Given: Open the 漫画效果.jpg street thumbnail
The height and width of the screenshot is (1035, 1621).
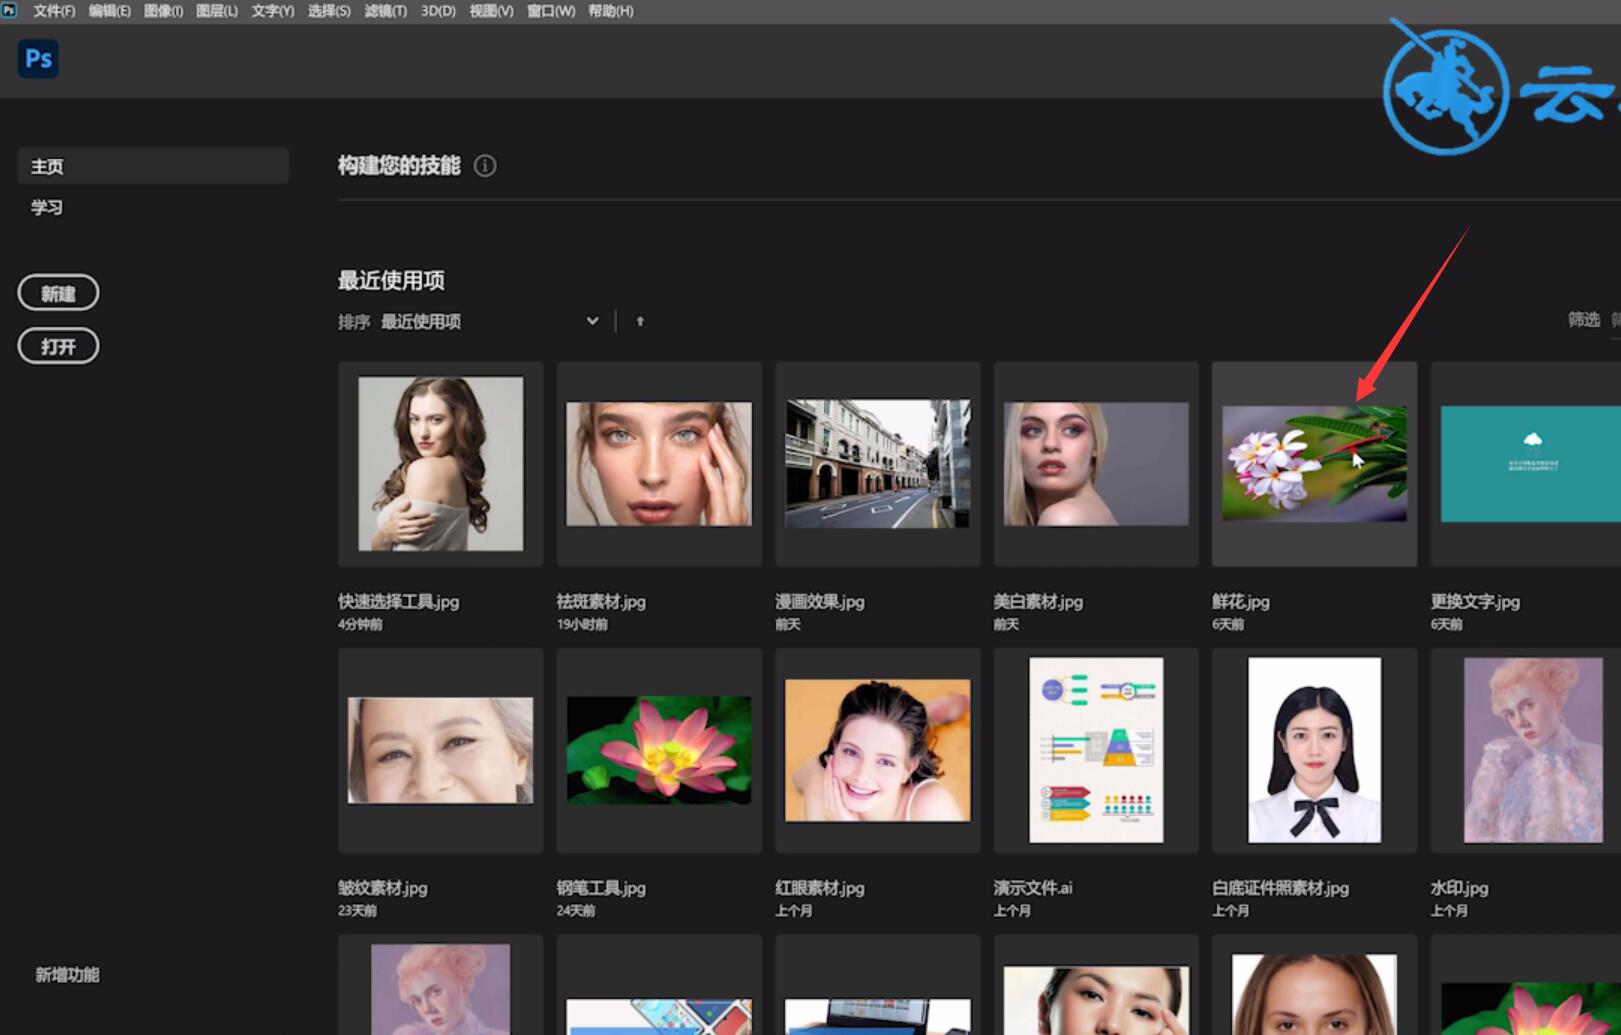Looking at the screenshot, I should click(x=878, y=464).
